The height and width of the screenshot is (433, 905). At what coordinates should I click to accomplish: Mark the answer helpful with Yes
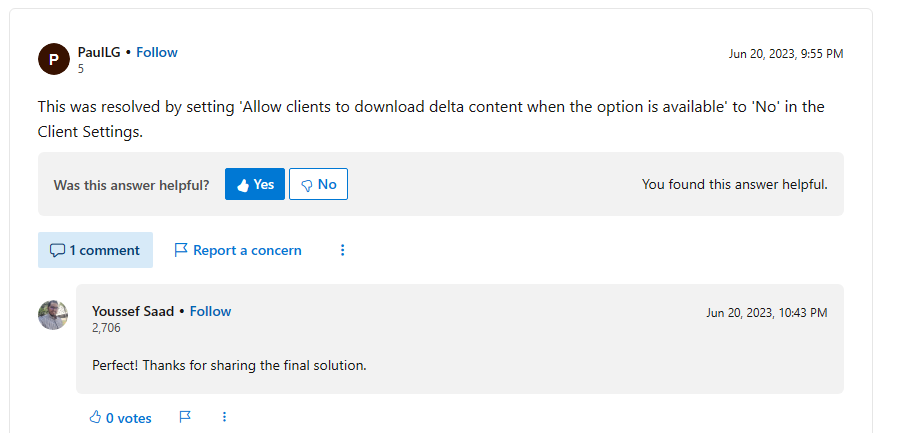point(255,184)
